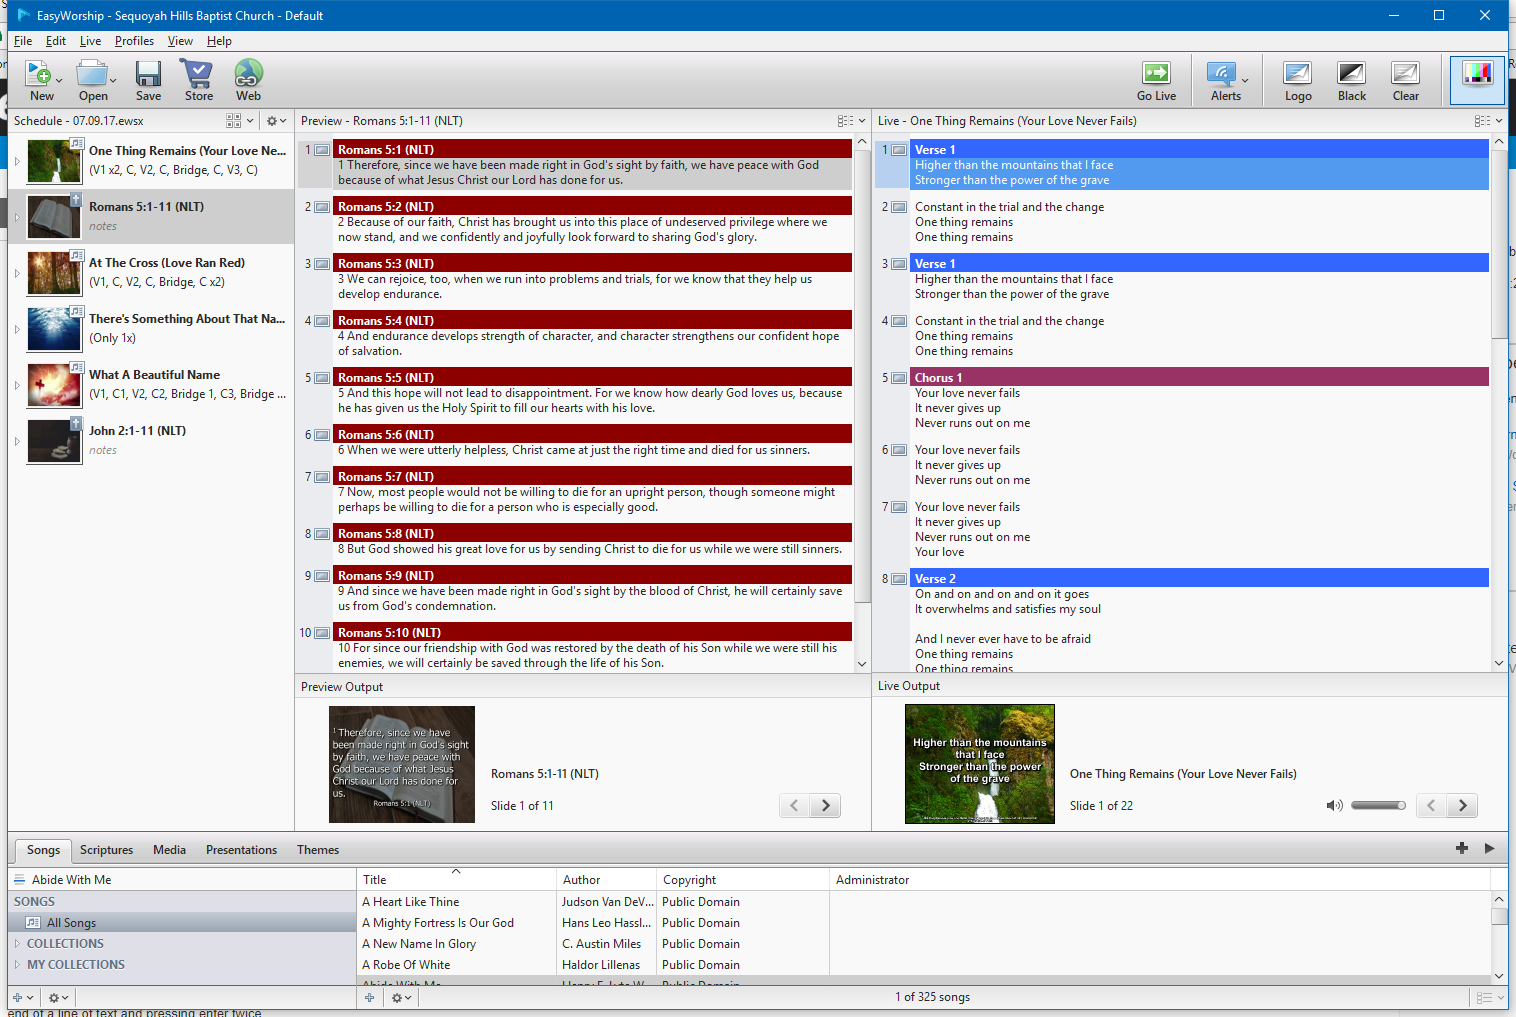This screenshot has height=1017, width=1516.
Task: Go to next slide in Preview Output
Action: (825, 805)
